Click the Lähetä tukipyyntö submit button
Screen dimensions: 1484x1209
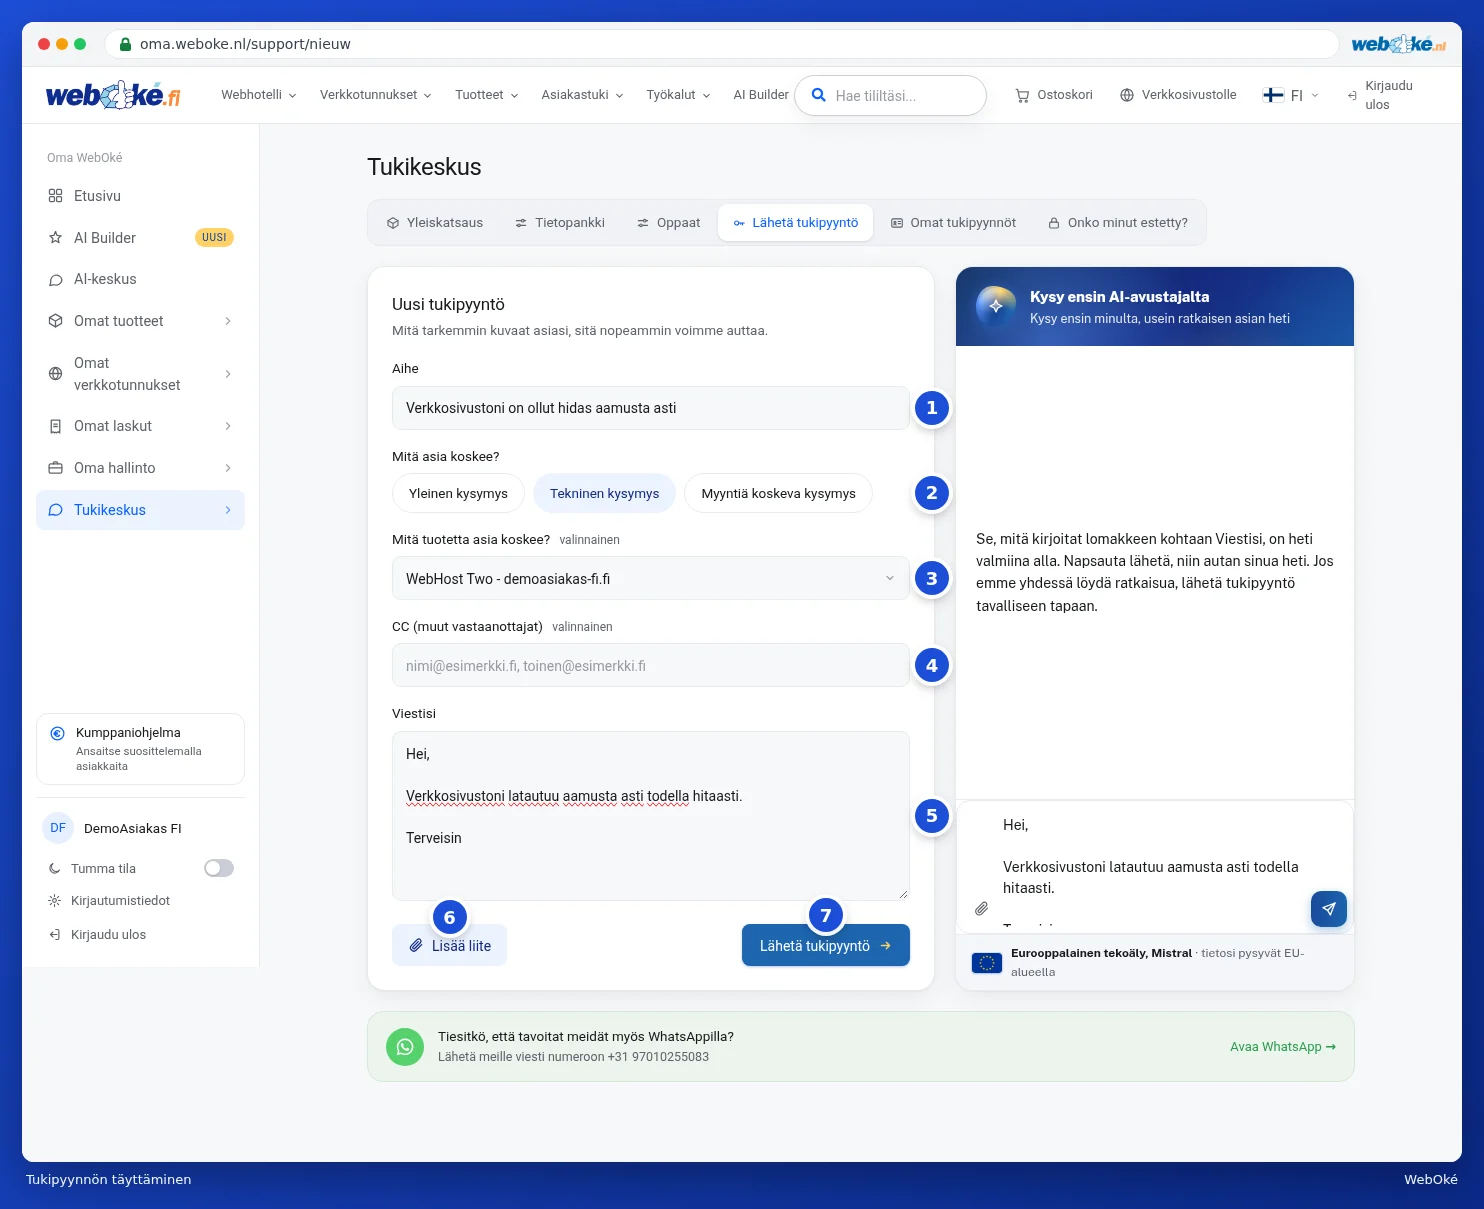click(x=826, y=945)
